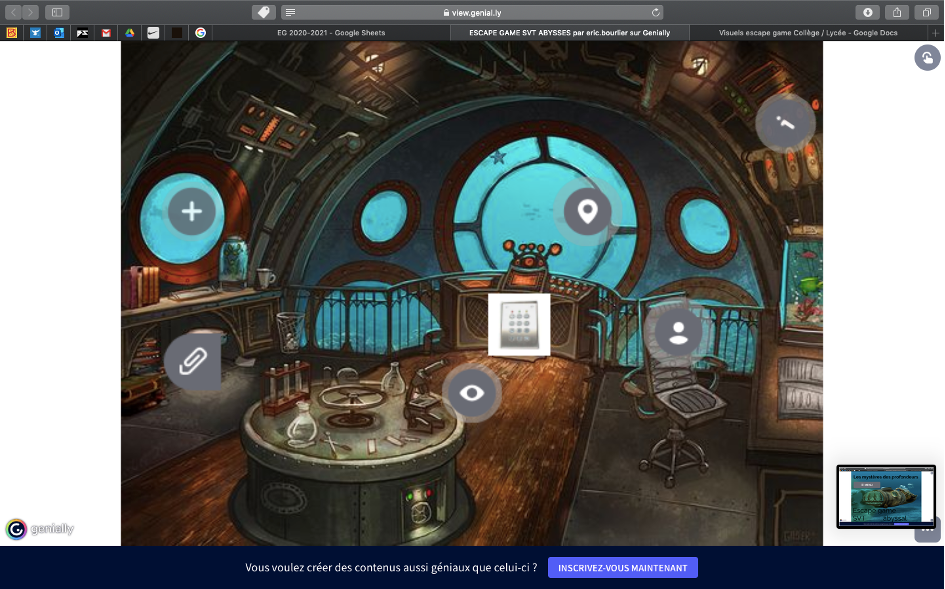Show interactive elements with the hand-tap button

(x=928, y=58)
